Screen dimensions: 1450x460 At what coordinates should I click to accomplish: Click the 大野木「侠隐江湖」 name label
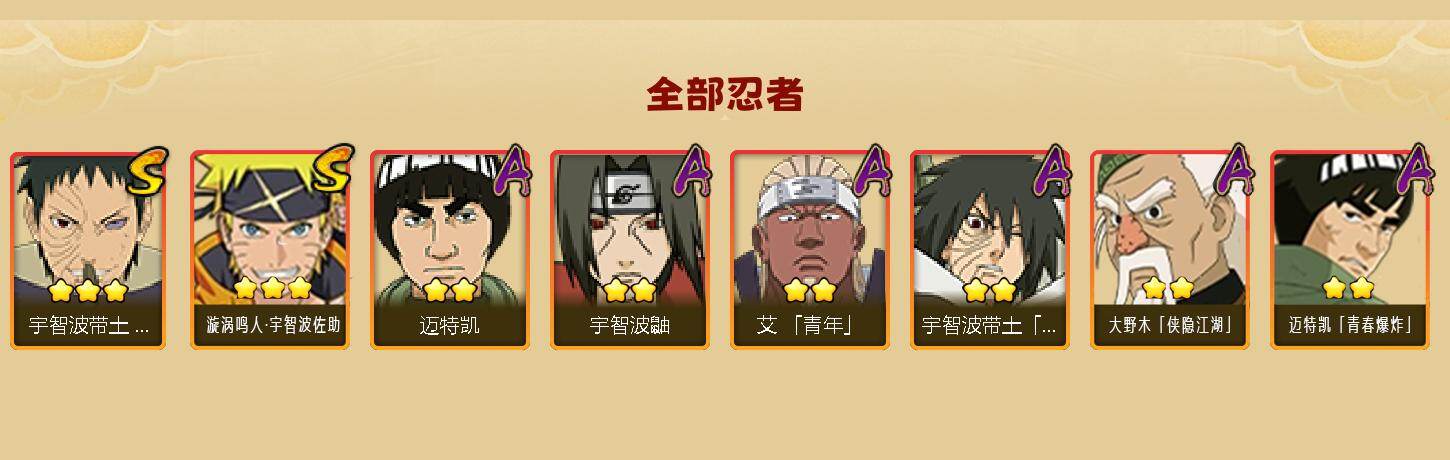1169,326
